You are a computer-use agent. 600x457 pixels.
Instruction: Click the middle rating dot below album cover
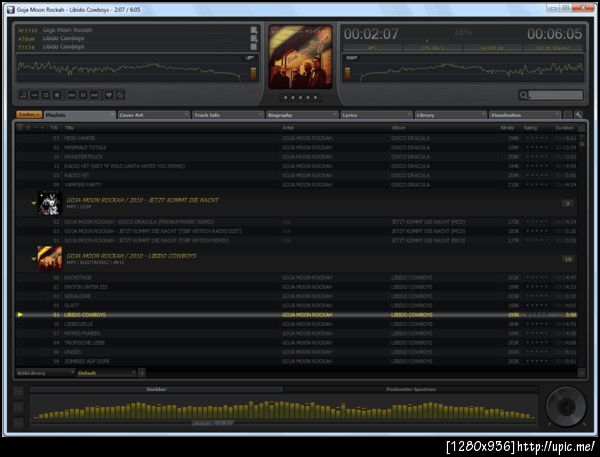point(300,98)
